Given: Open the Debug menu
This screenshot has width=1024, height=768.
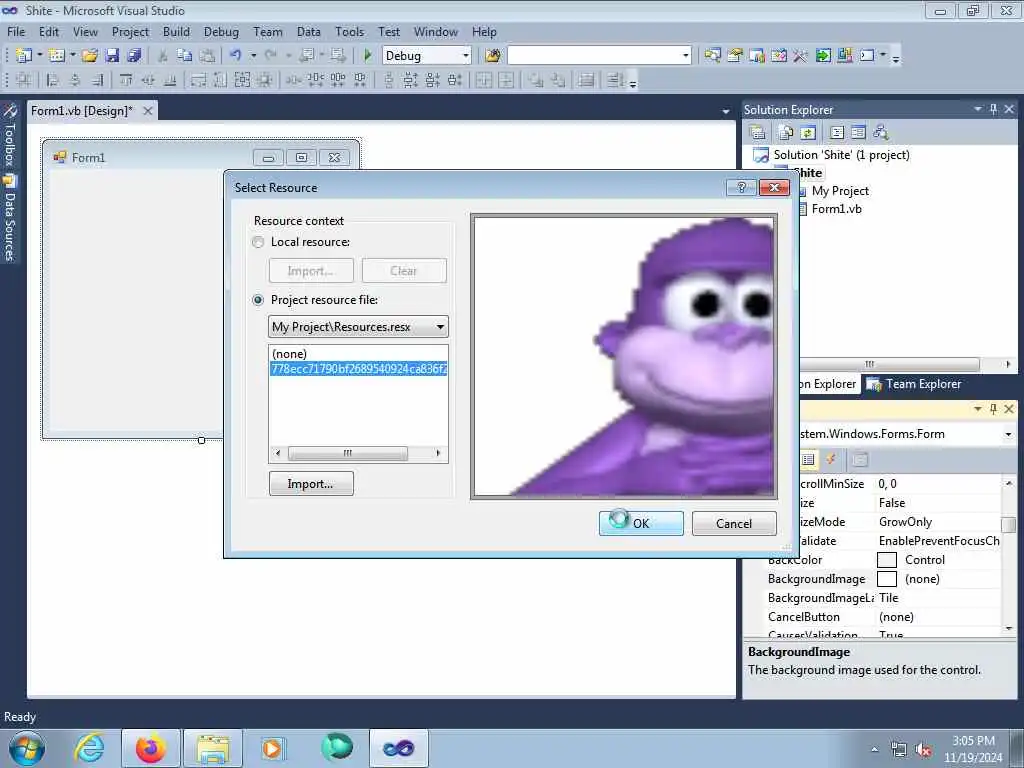Looking at the screenshot, I should coord(221,31).
